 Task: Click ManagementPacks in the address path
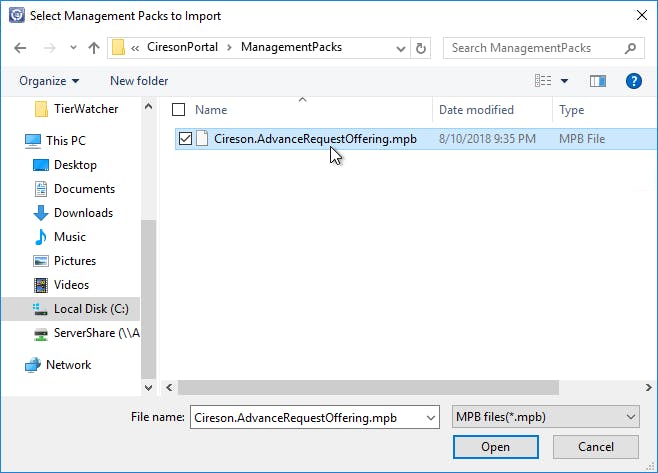pos(291,47)
